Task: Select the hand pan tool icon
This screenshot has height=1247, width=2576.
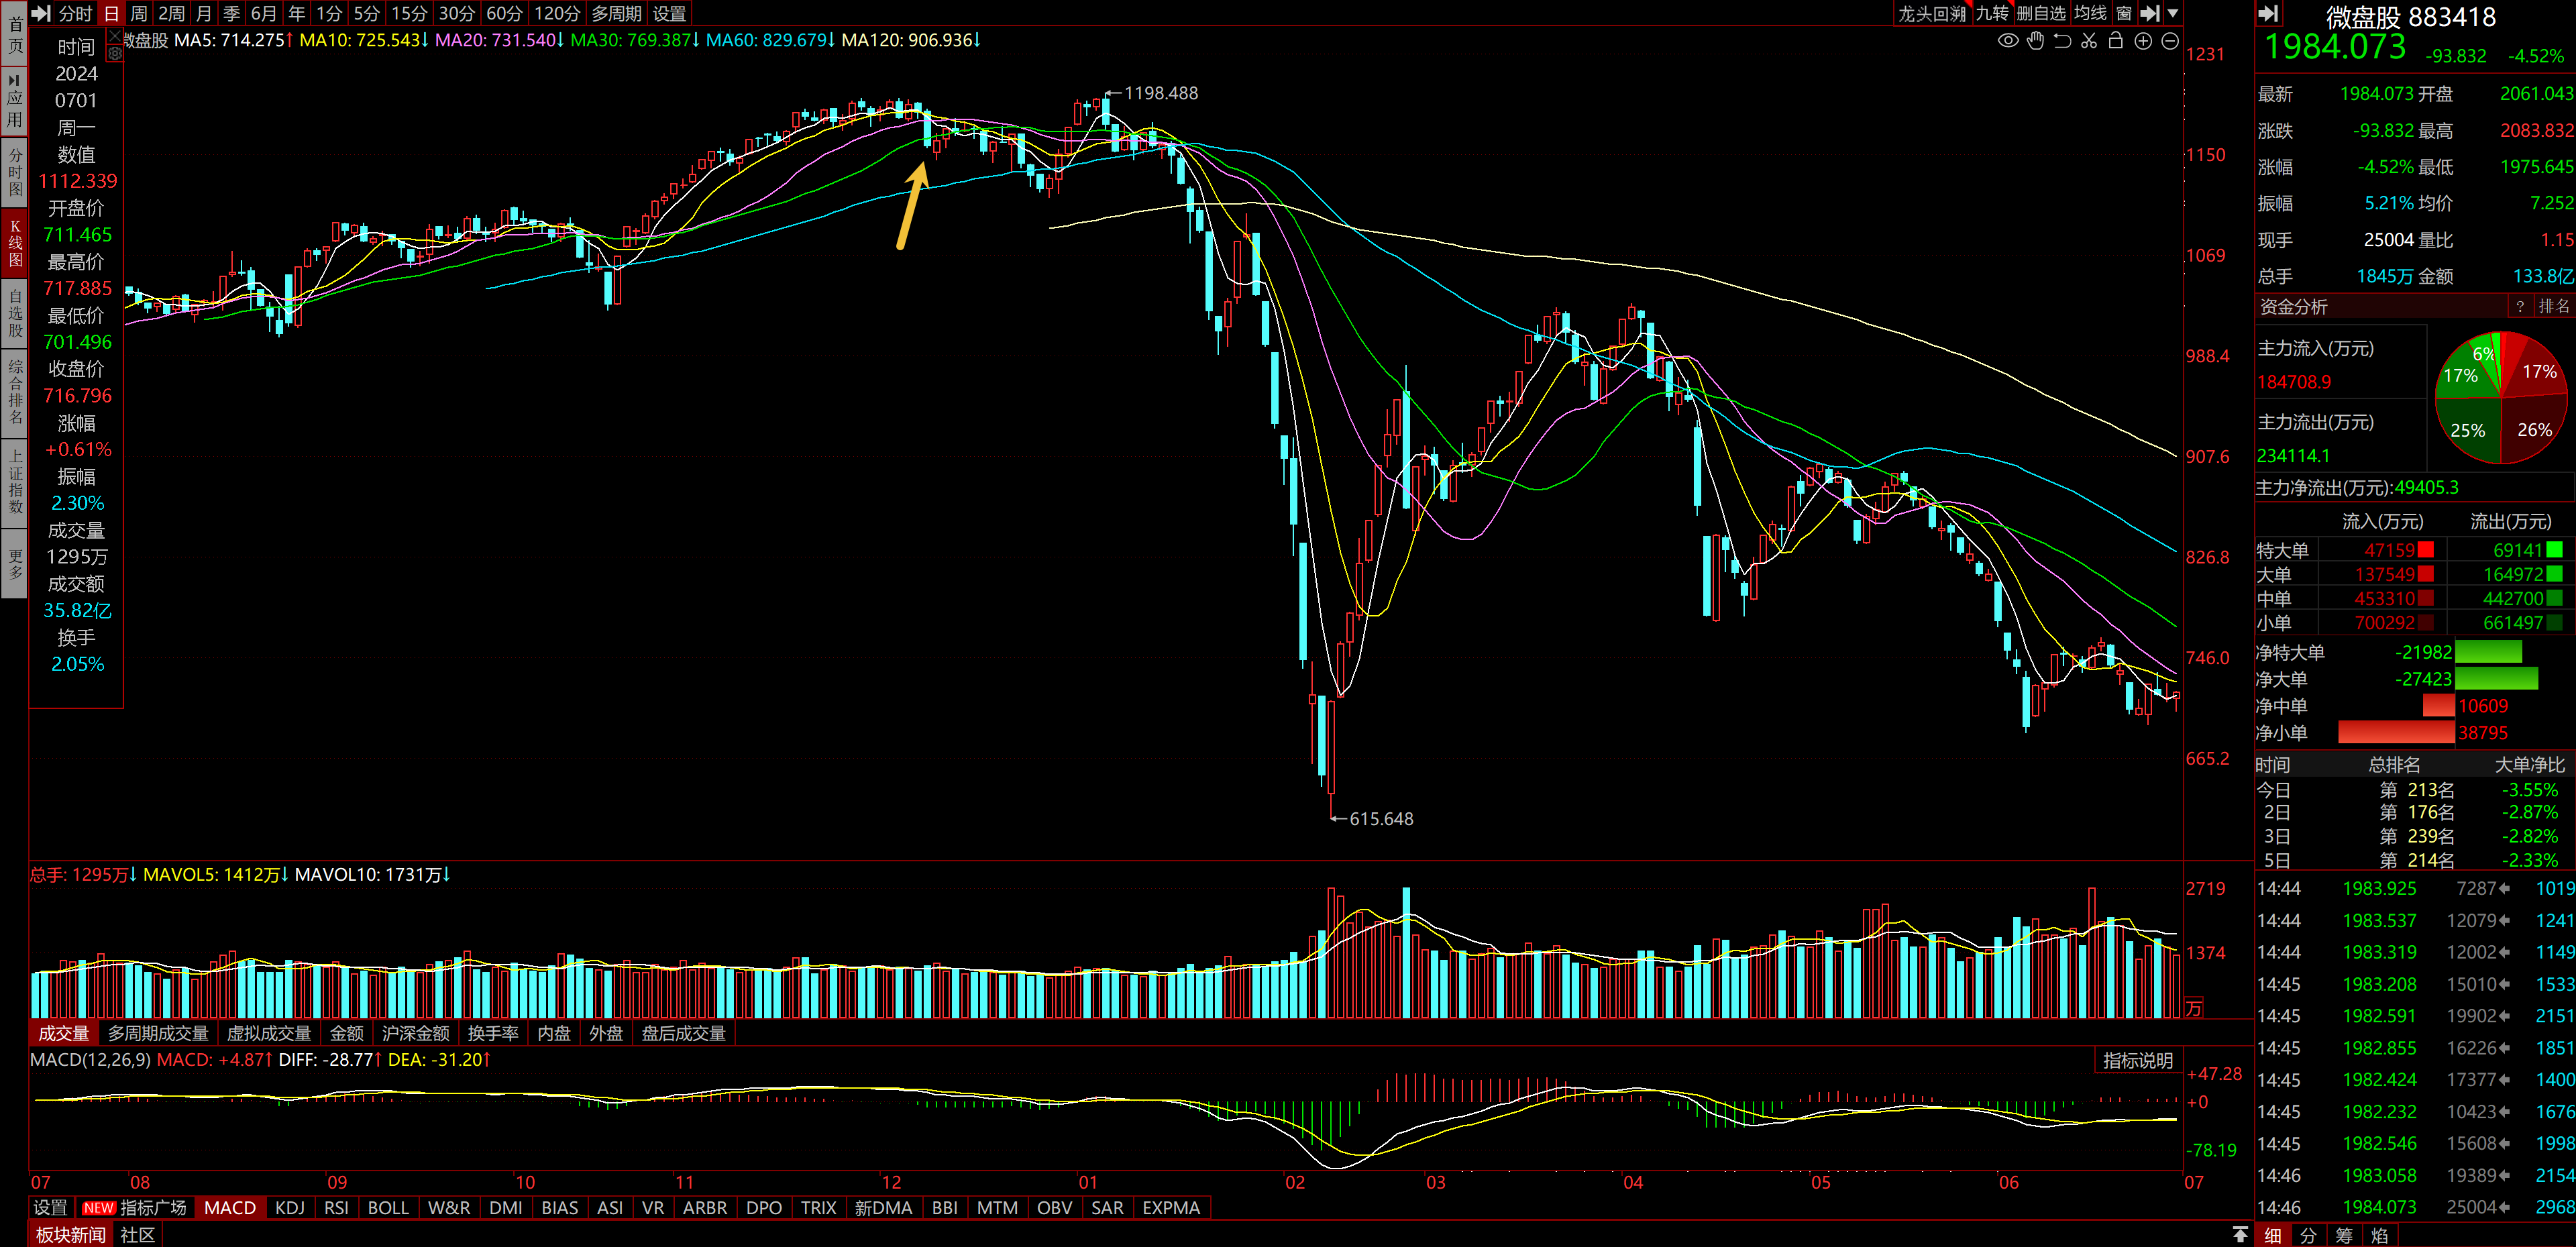Action: pyautogui.click(x=2035, y=41)
